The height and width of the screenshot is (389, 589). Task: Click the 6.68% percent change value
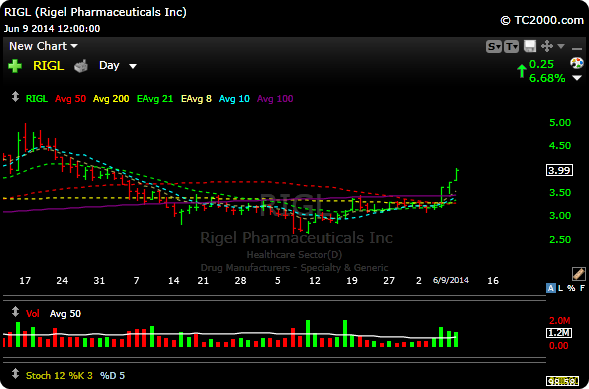[547, 78]
